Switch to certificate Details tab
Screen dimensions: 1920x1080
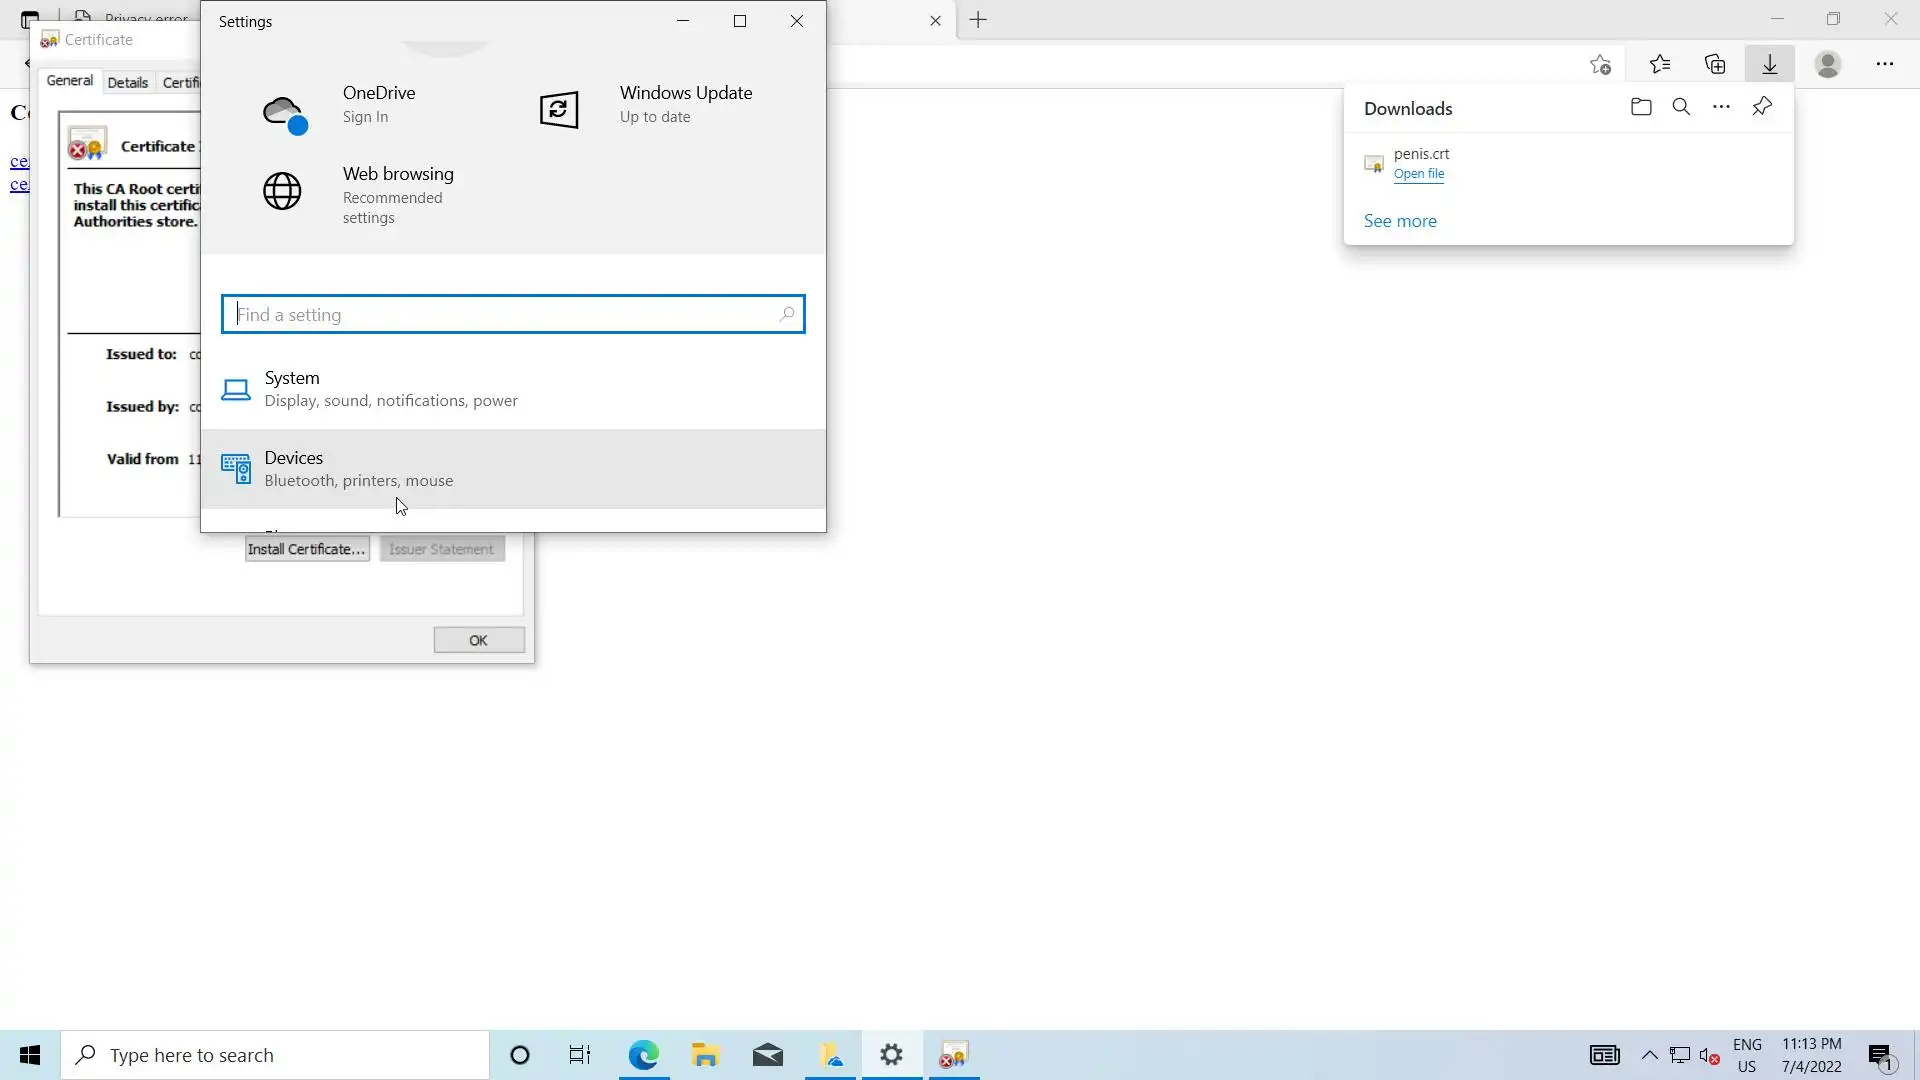[128, 83]
